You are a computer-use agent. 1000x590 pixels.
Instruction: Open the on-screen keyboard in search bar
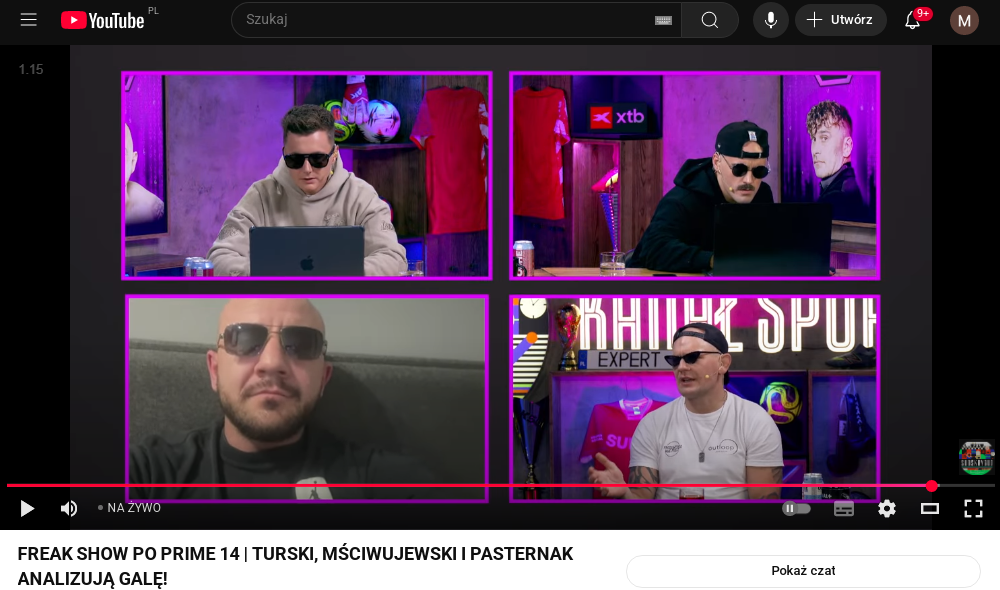click(x=663, y=20)
